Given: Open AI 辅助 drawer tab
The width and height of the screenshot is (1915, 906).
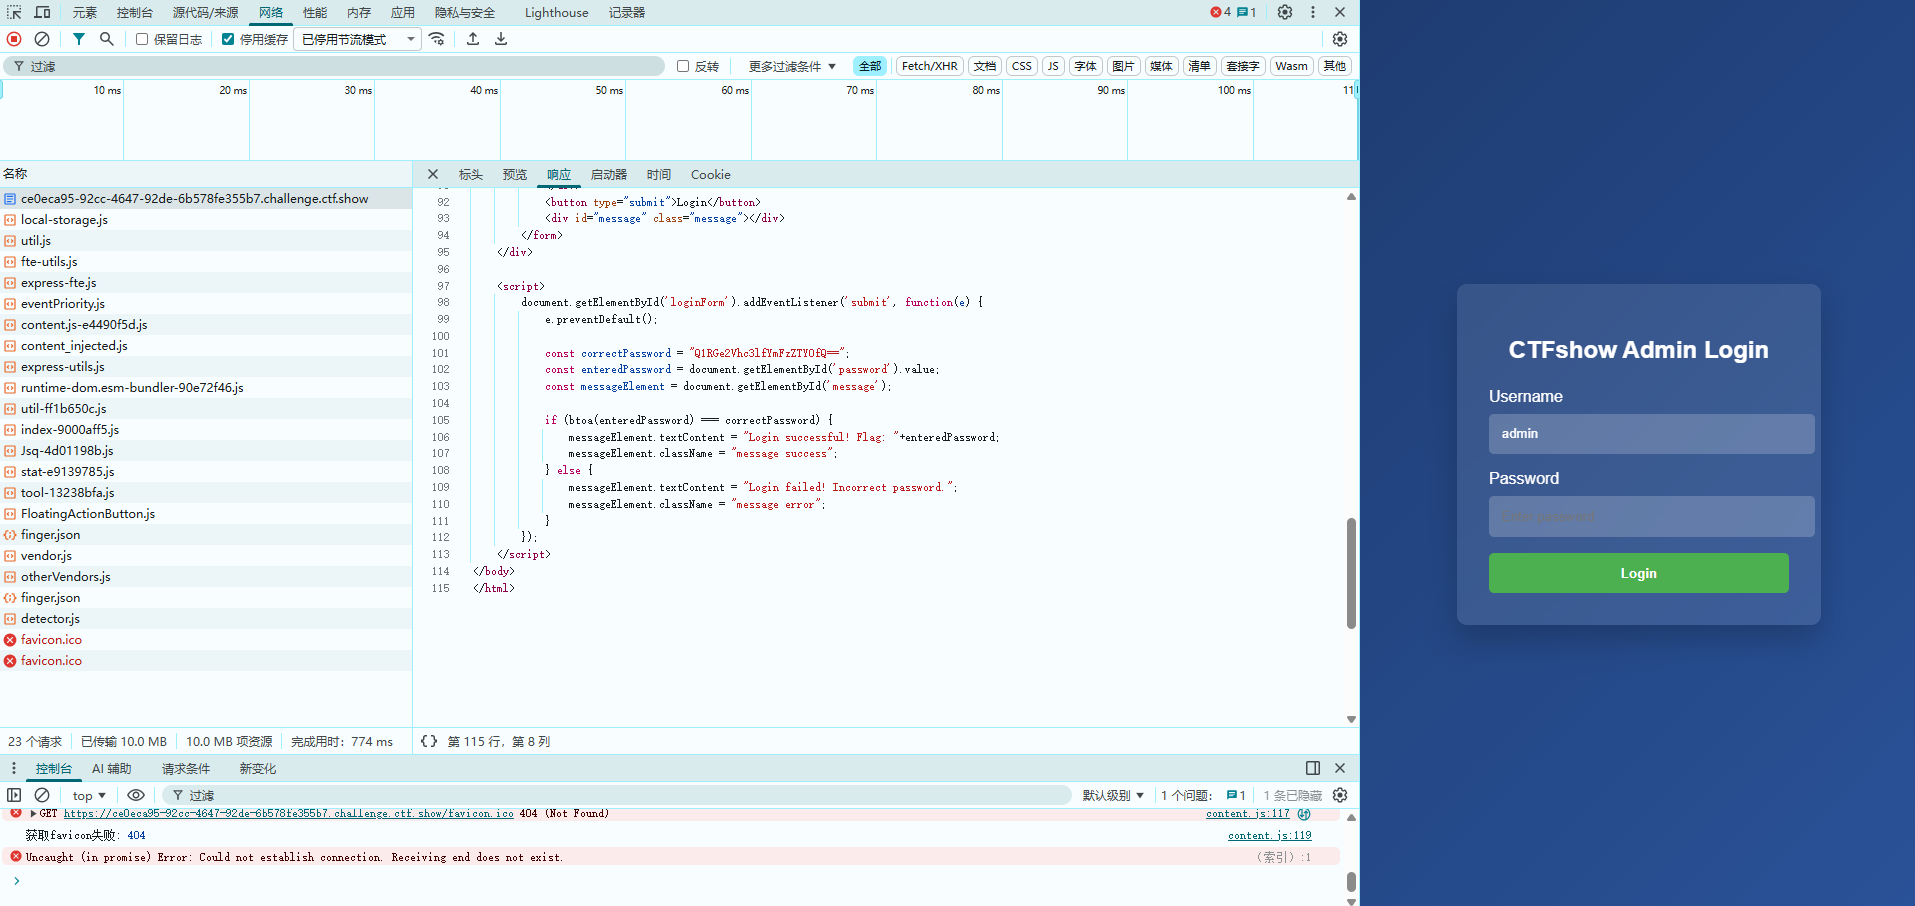Looking at the screenshot, I should [x=112, y=768].
